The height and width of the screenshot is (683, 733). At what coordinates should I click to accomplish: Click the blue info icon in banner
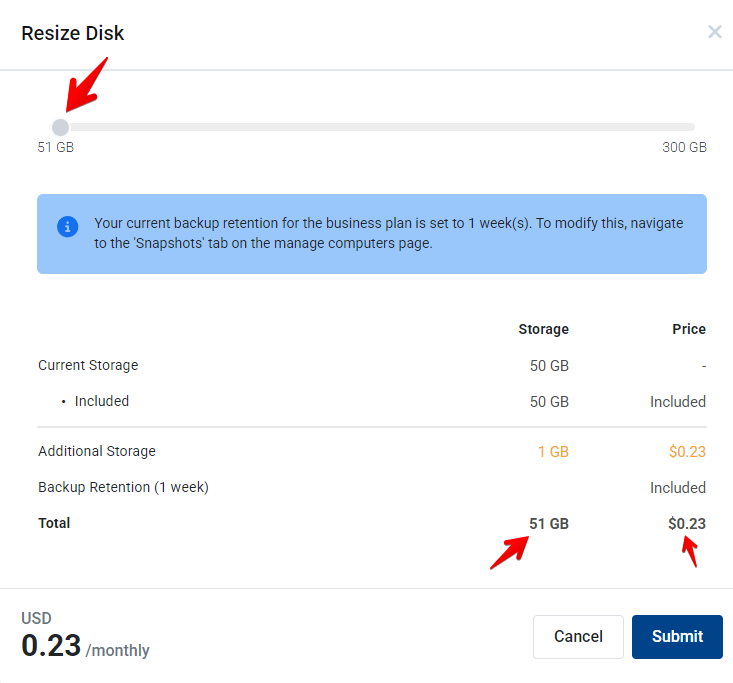tap(67, 225)
